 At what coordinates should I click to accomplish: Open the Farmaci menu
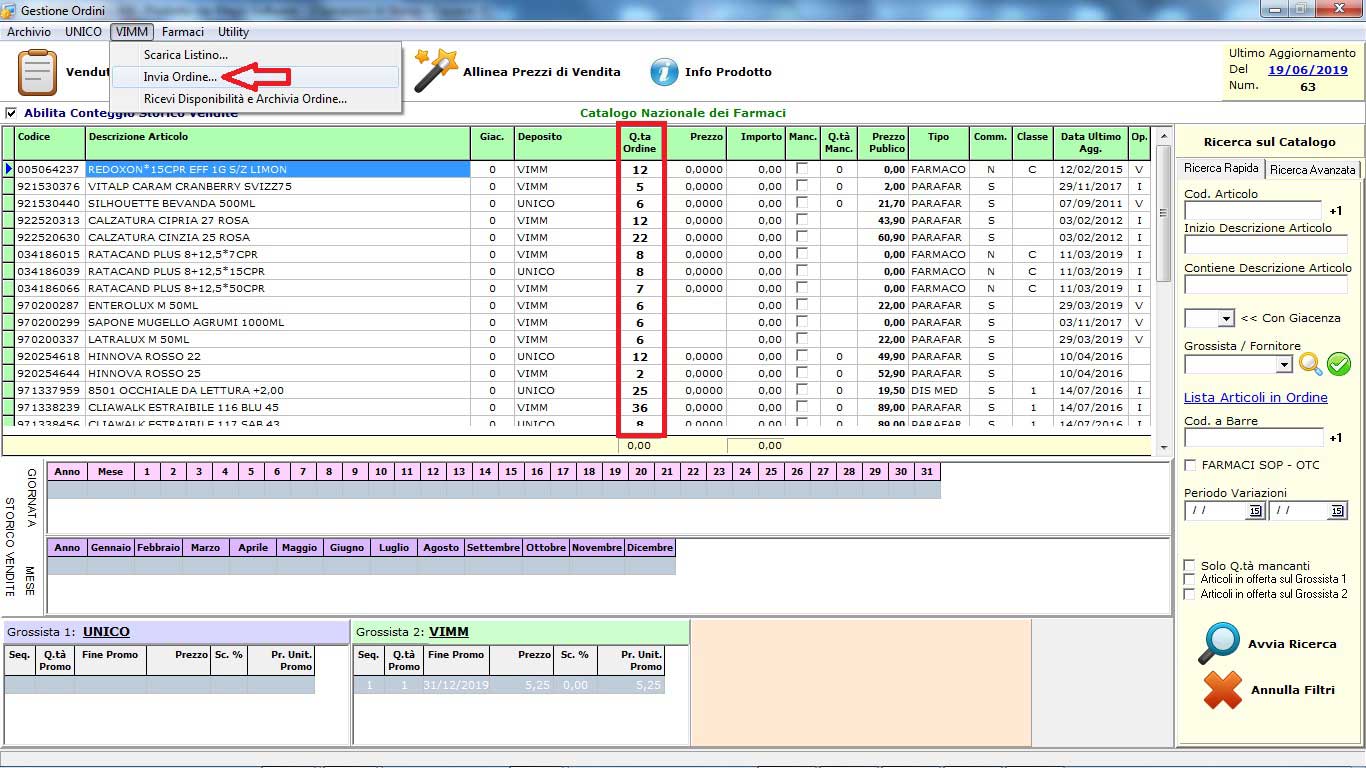(183, 32)
